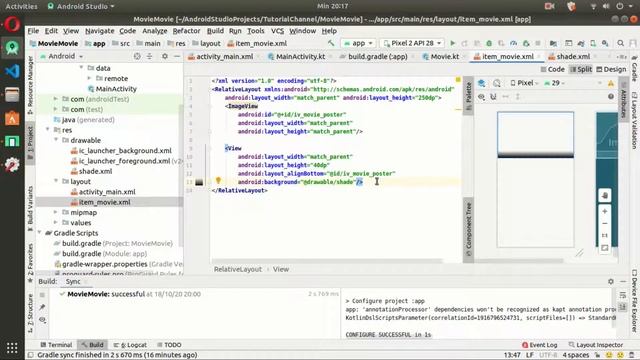Switch editor to Code view
Viewport: 640px width, 360px height.
(553, 69)
